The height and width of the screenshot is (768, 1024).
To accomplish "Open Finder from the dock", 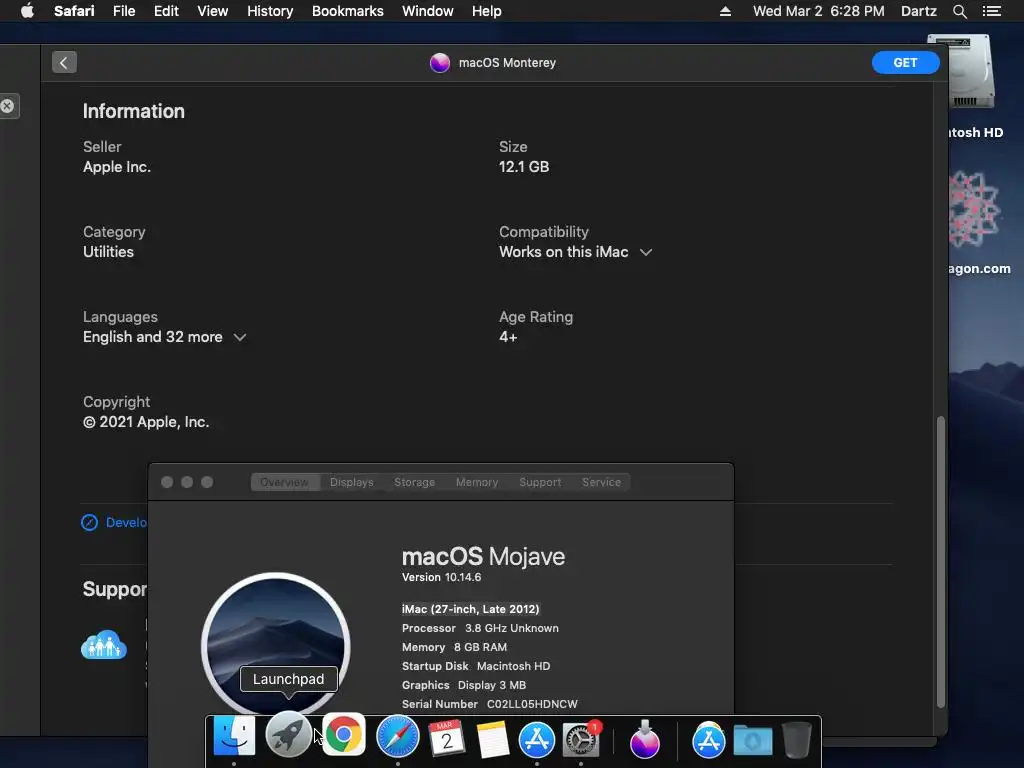I will coord(234,737).
